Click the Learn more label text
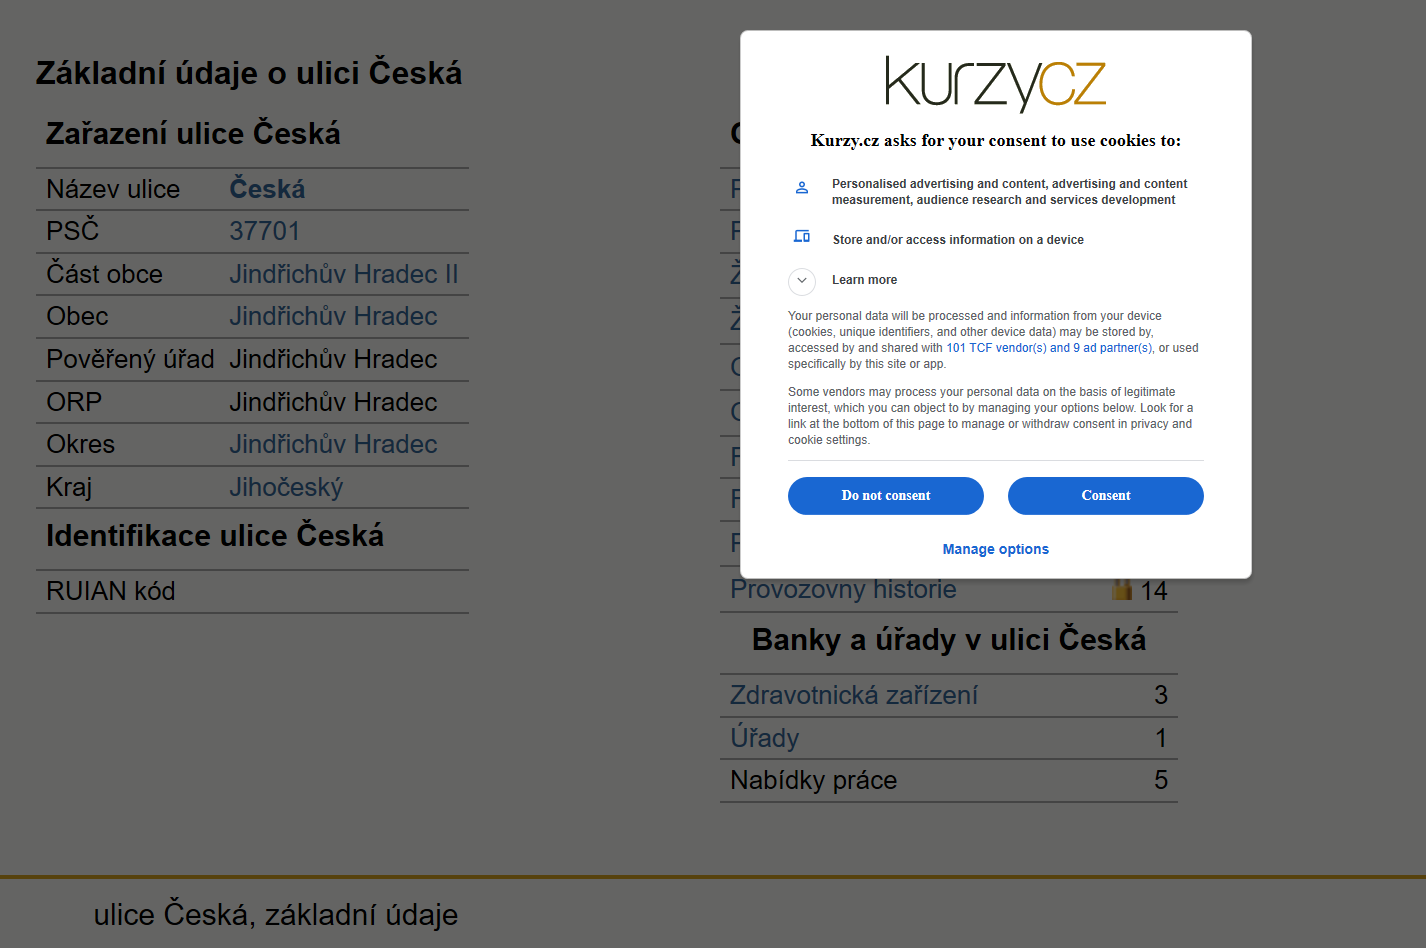 tap(864, 280)
